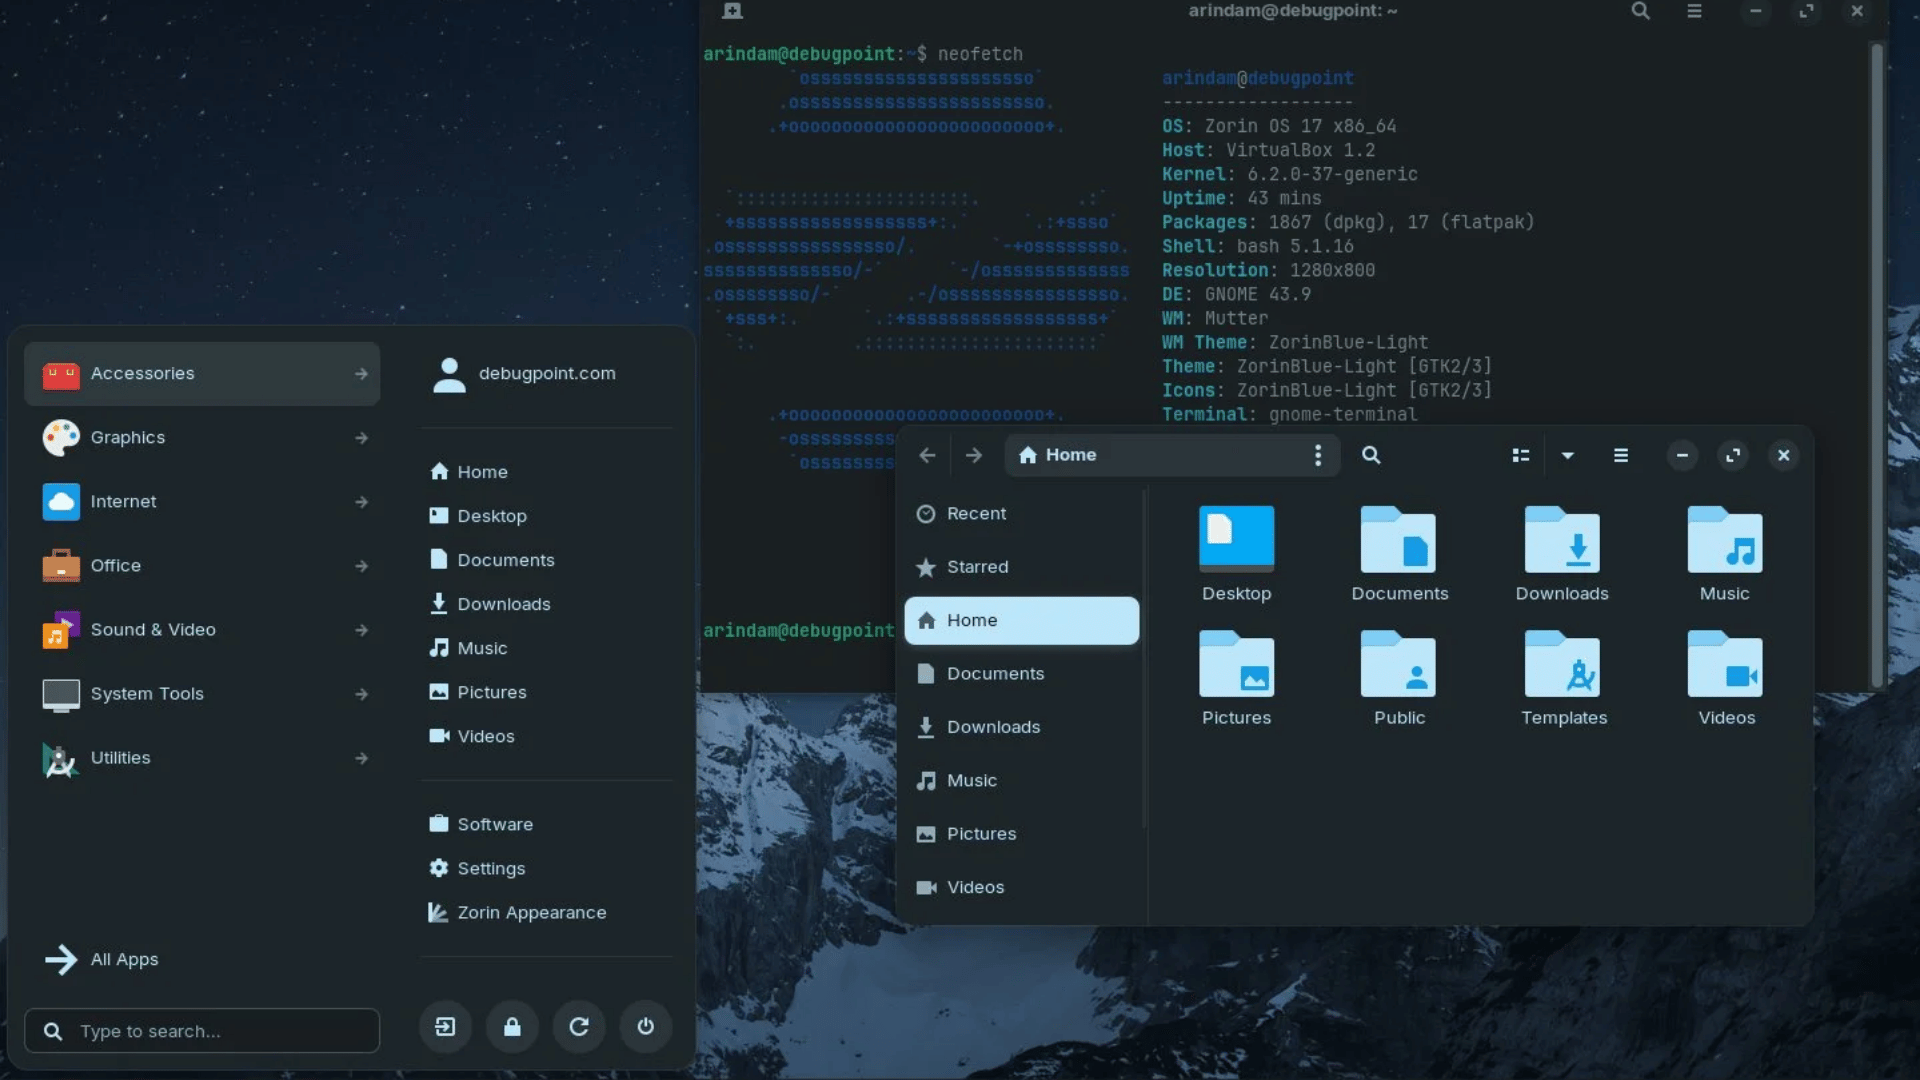1920x1080 pixels.
Task: Show All Apps in the menu
Action: coord(202,959)
